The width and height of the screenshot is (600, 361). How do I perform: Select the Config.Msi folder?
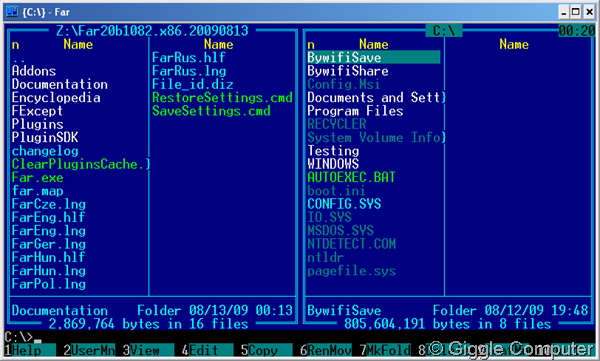[344, 84]
